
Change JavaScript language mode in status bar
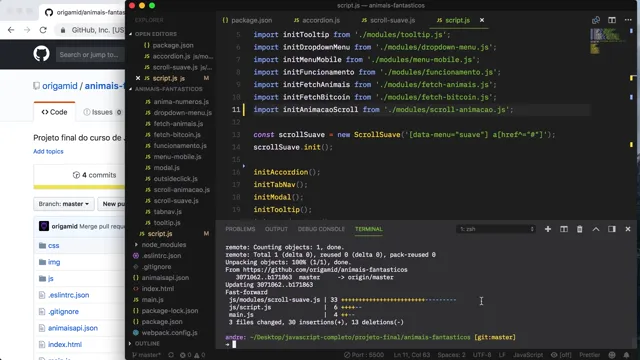[x=528, y=355]
